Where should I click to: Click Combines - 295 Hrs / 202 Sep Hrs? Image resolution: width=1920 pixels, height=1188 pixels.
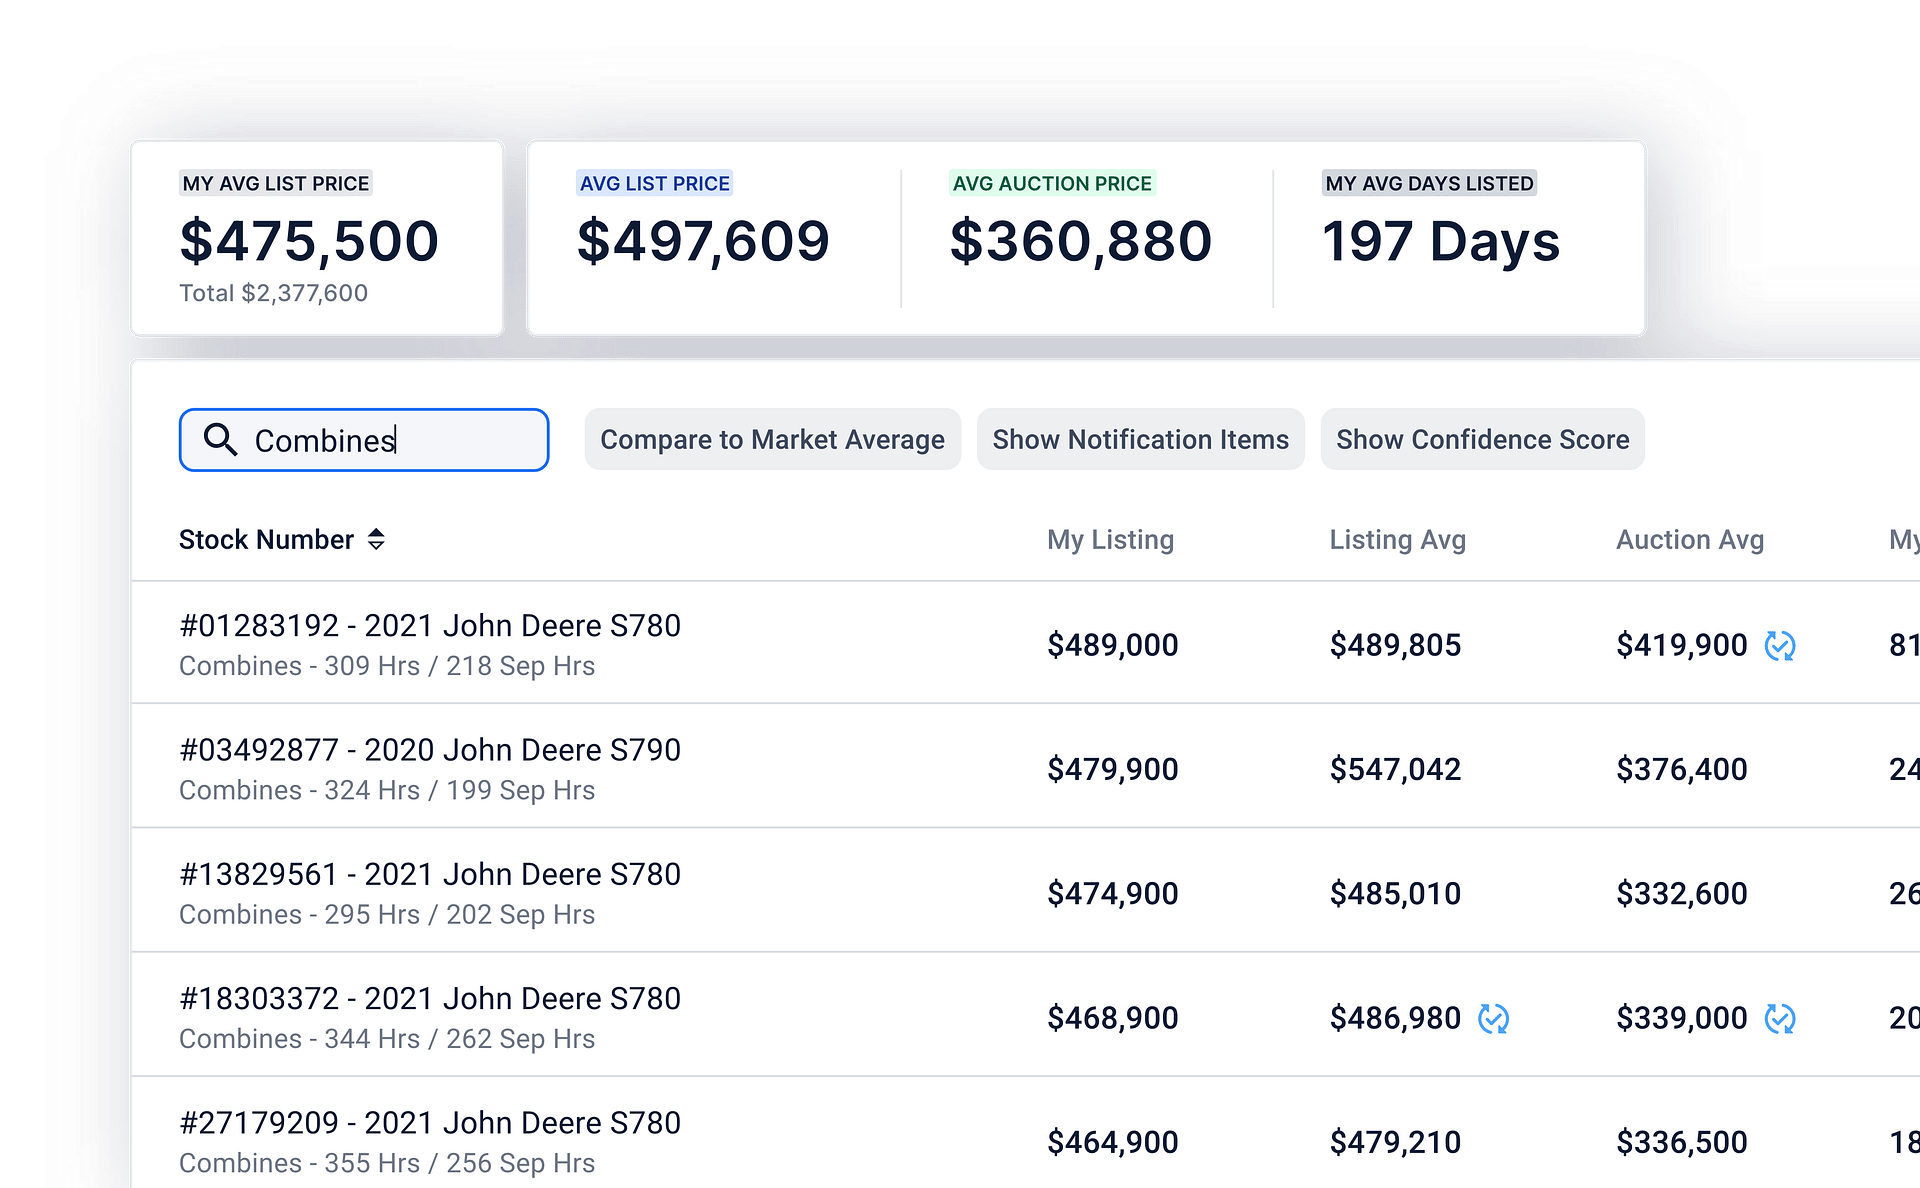pos(387,915)
